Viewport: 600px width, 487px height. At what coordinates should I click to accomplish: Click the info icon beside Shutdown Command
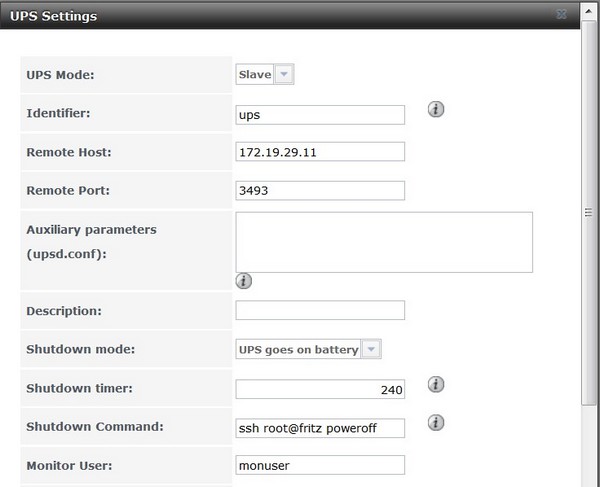point(436,422)
